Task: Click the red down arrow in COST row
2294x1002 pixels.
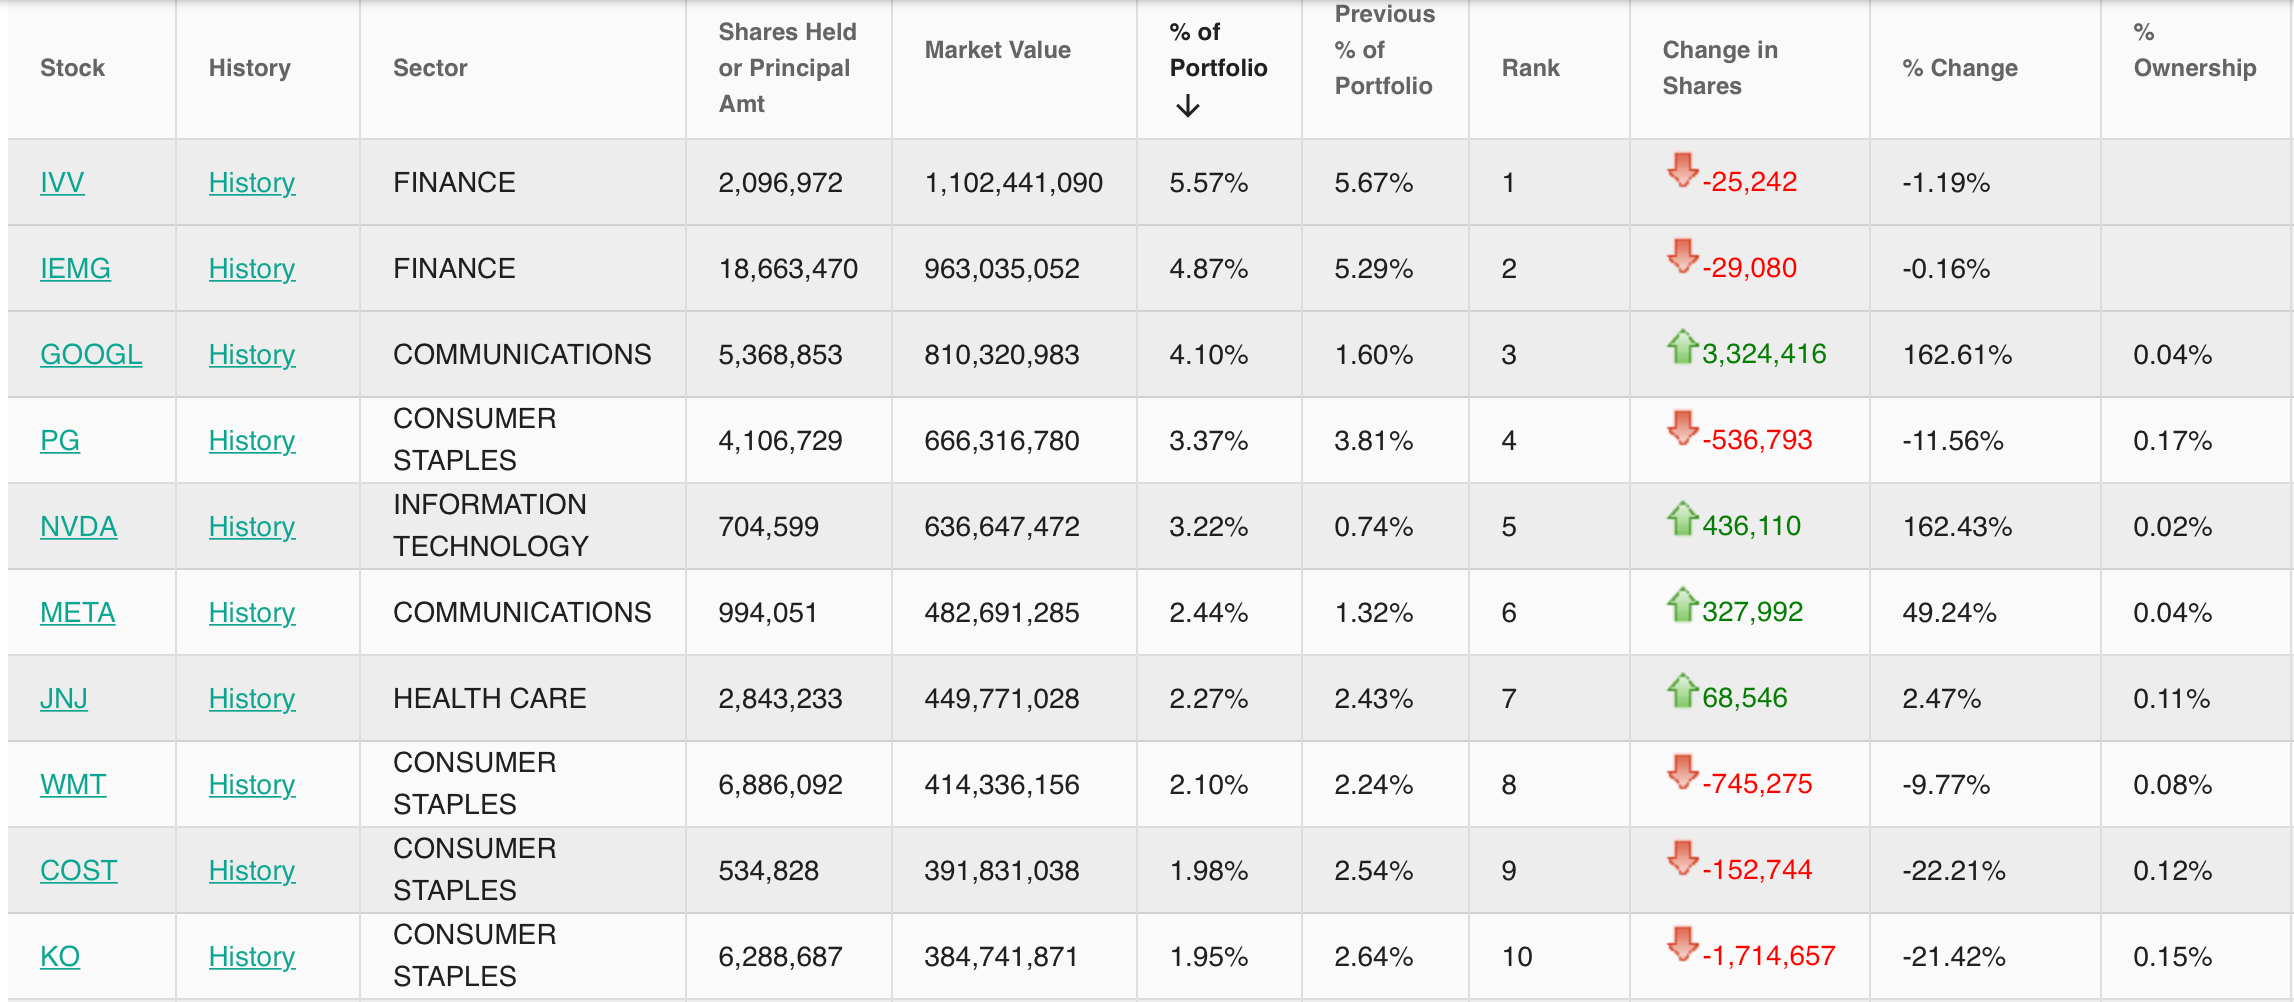Action: click(x=1683, y=858)
